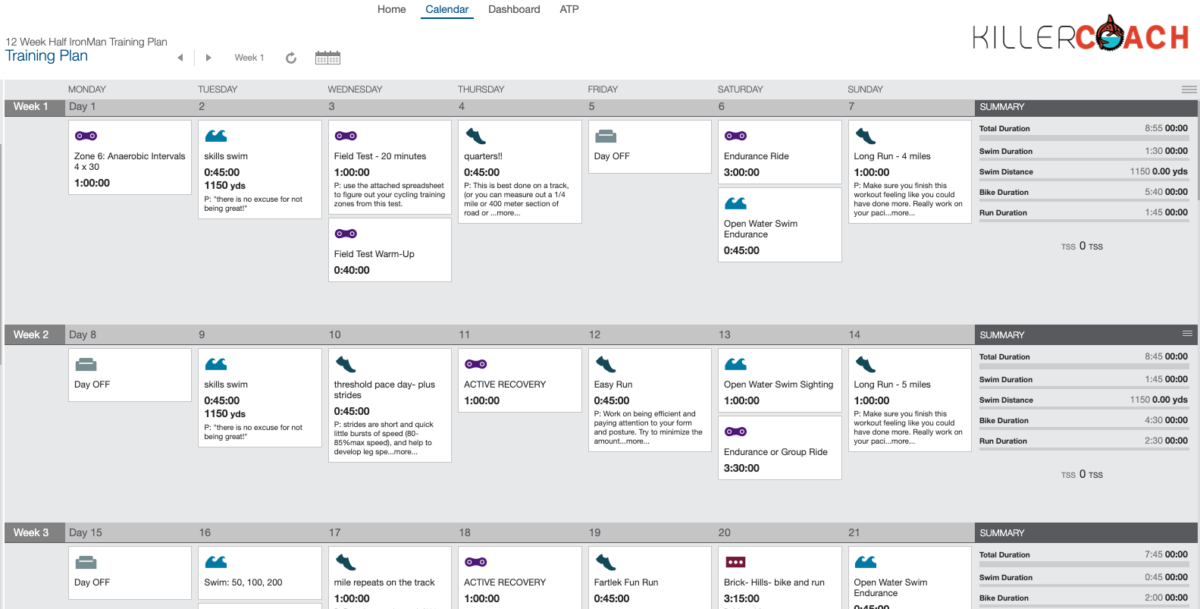The height and width of the screenshot is (609, 1200).
Task: Open the Dashboard tab
Action: (514, 9)
